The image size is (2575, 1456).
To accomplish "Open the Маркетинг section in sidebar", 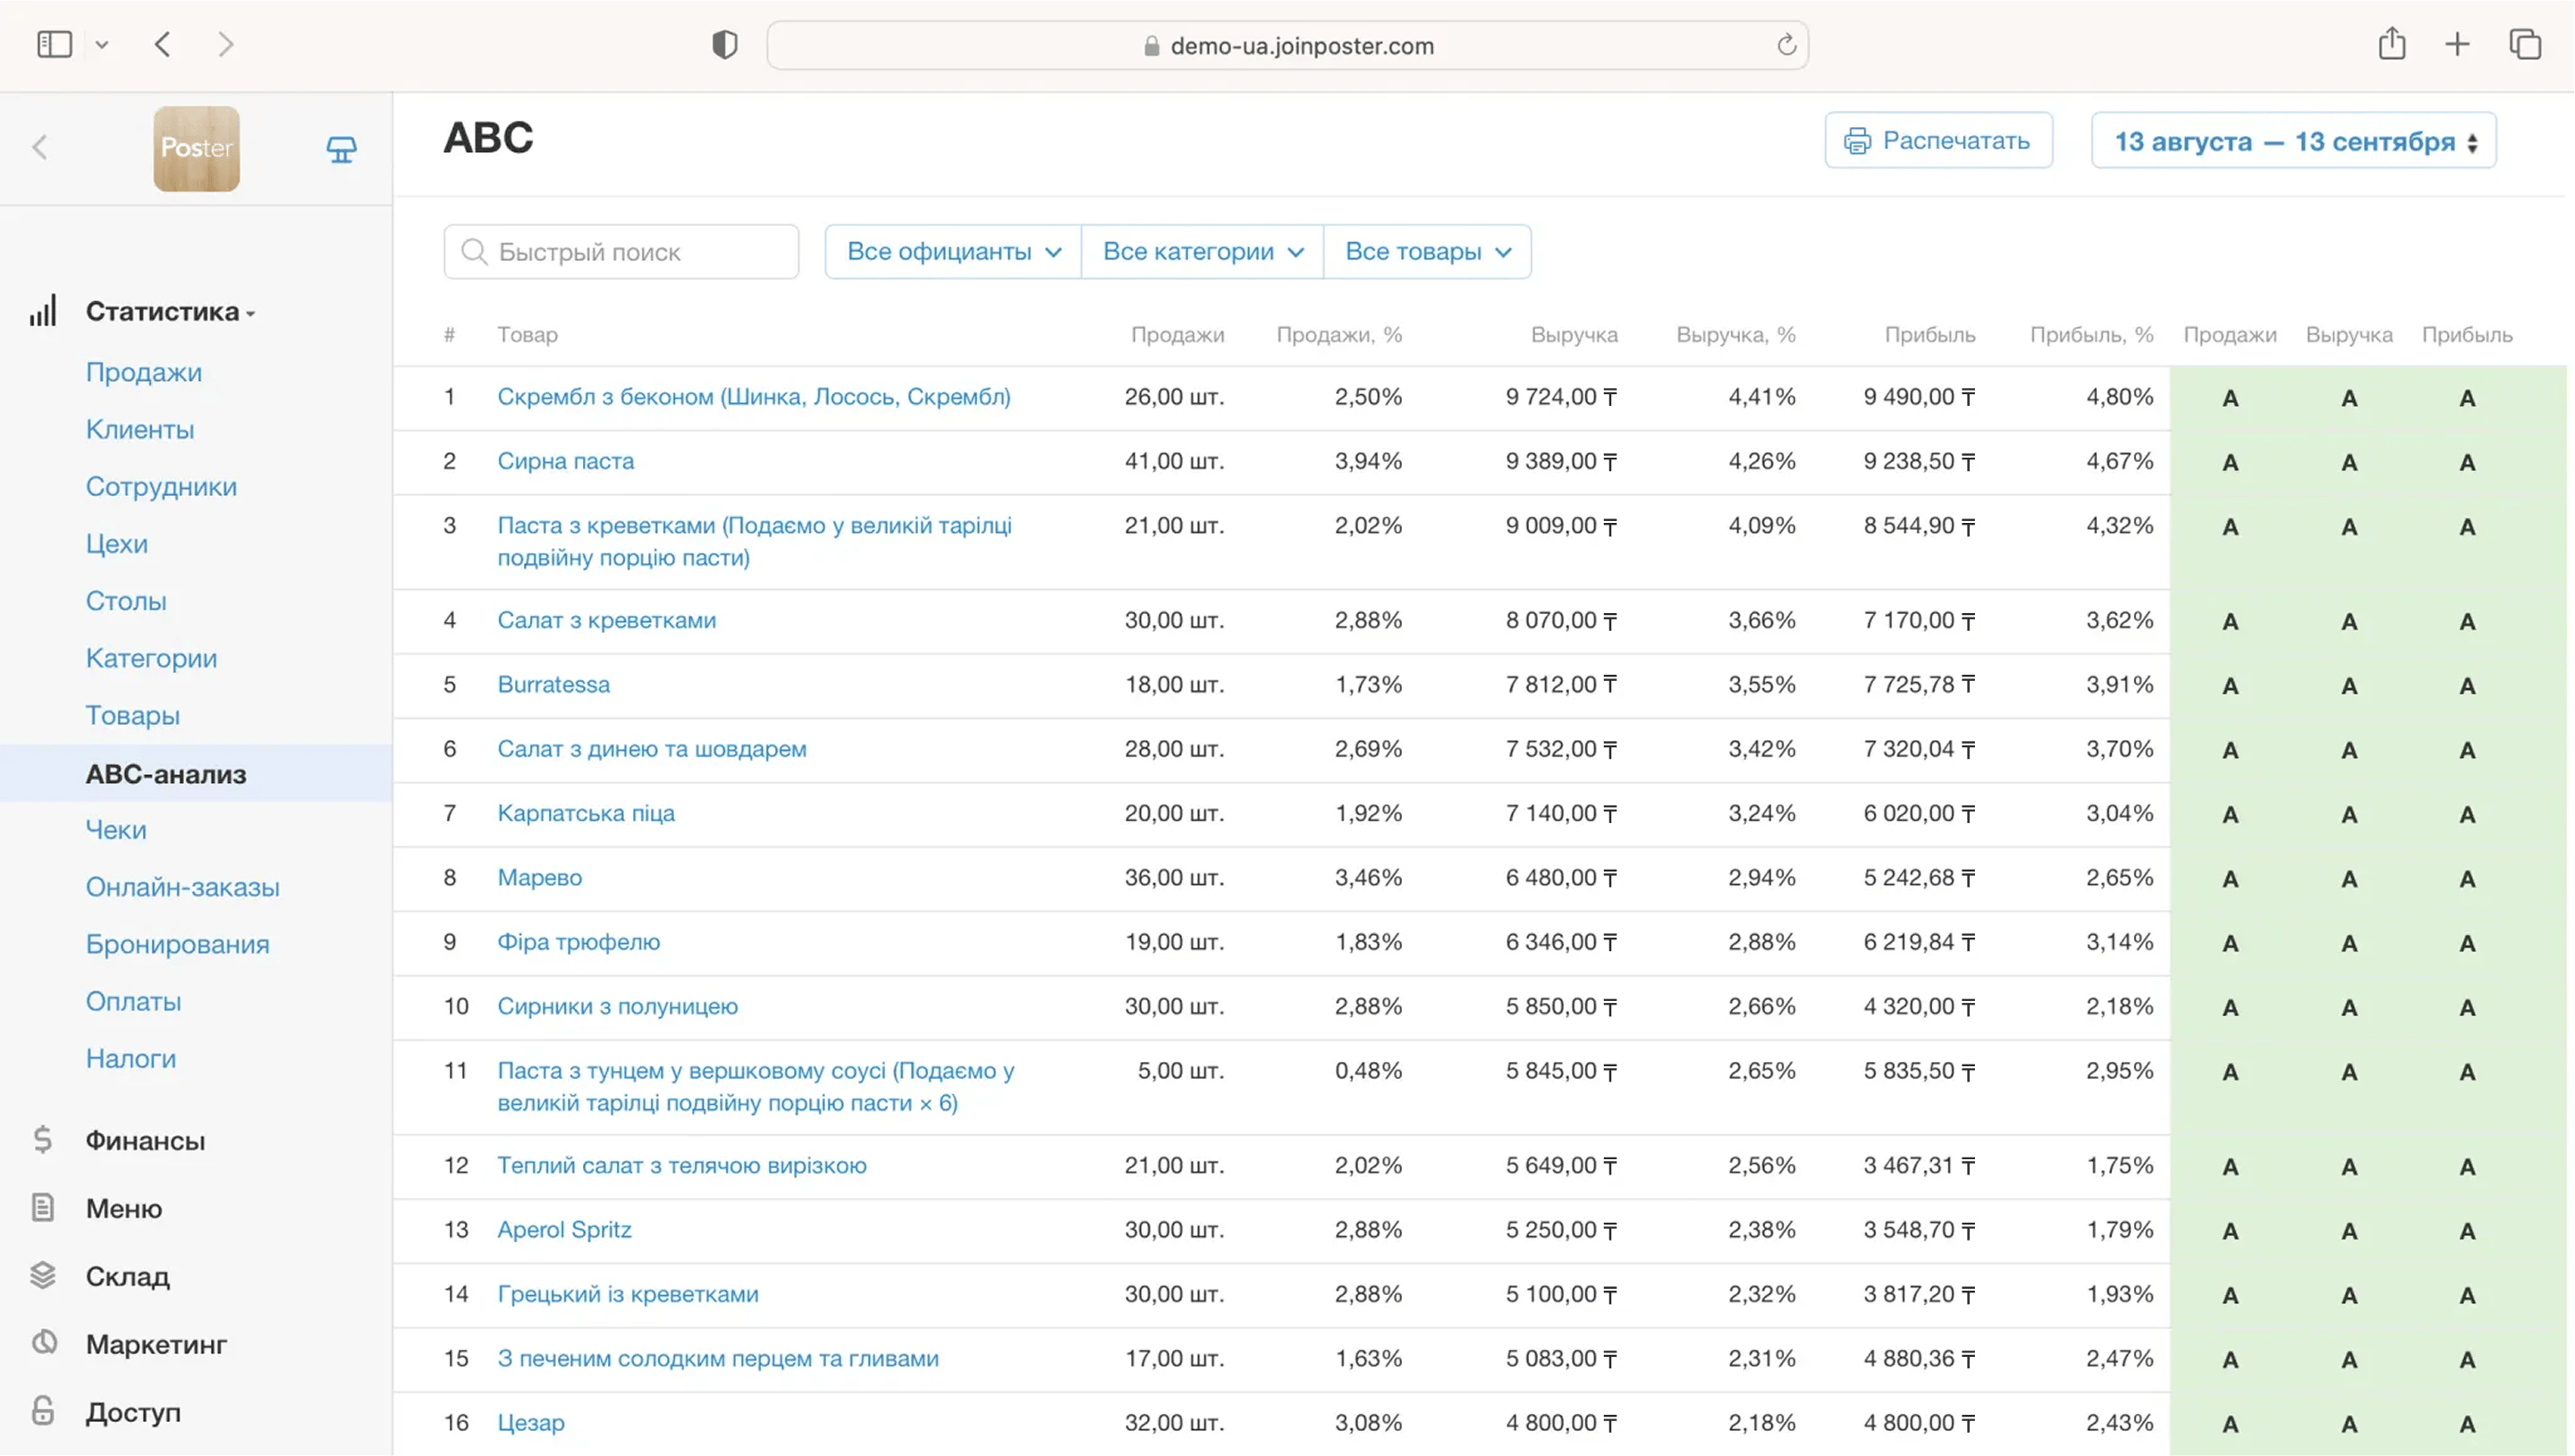I will click(x=156, y=1344).
